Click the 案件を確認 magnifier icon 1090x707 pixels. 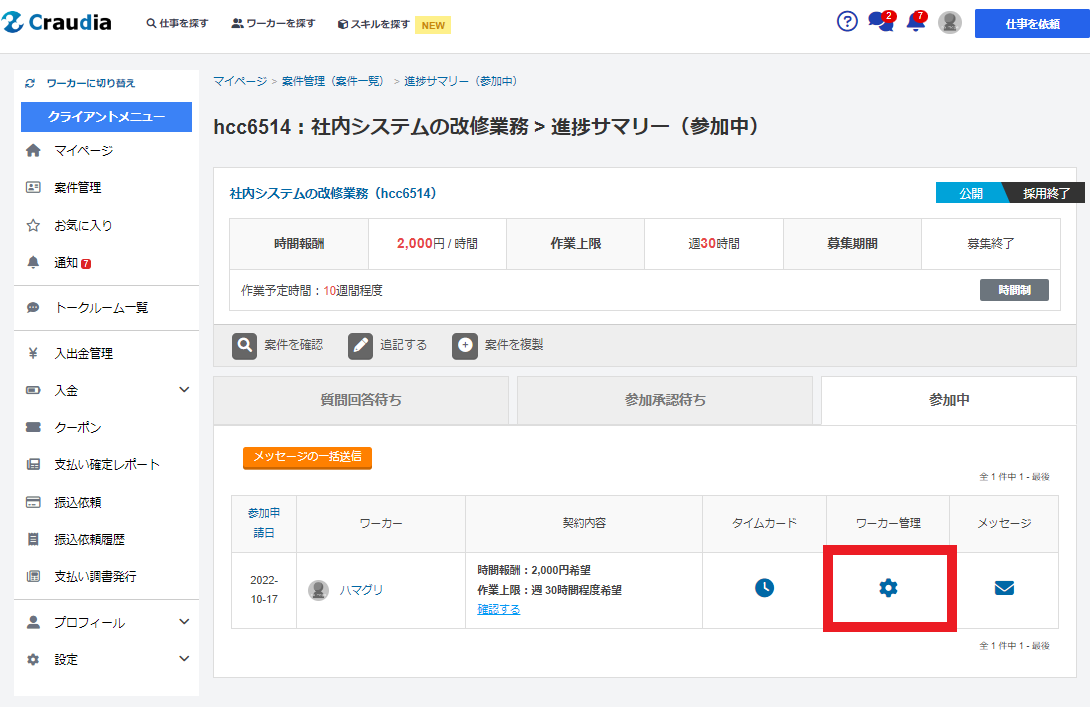[x=245, y=345]
